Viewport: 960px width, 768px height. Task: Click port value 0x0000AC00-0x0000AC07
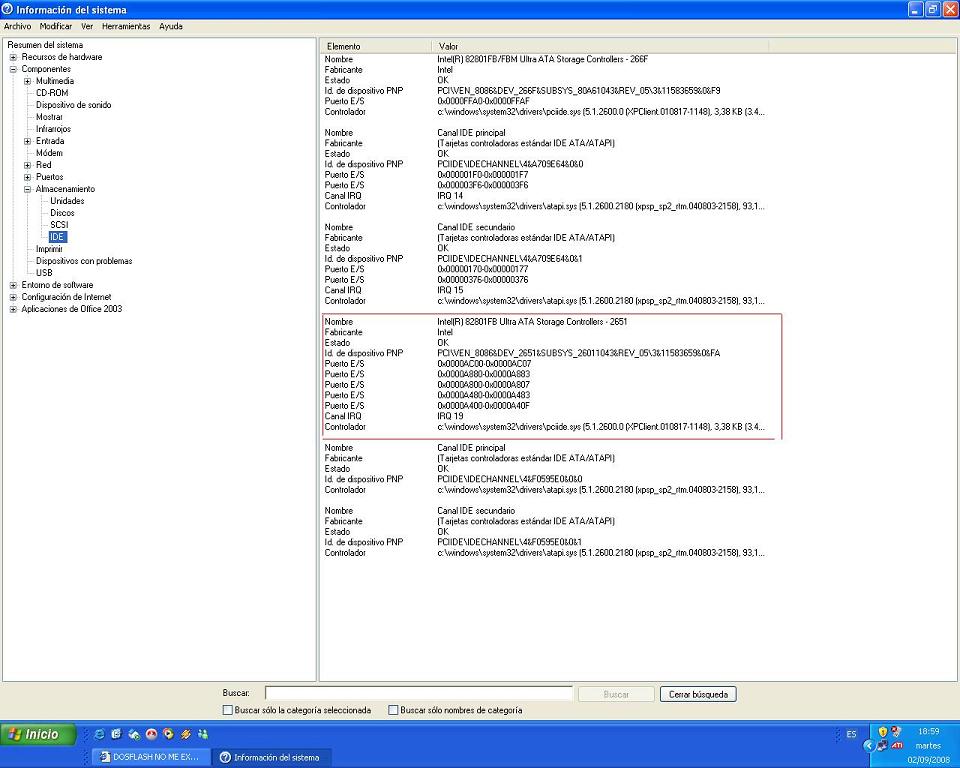point(484,363)
